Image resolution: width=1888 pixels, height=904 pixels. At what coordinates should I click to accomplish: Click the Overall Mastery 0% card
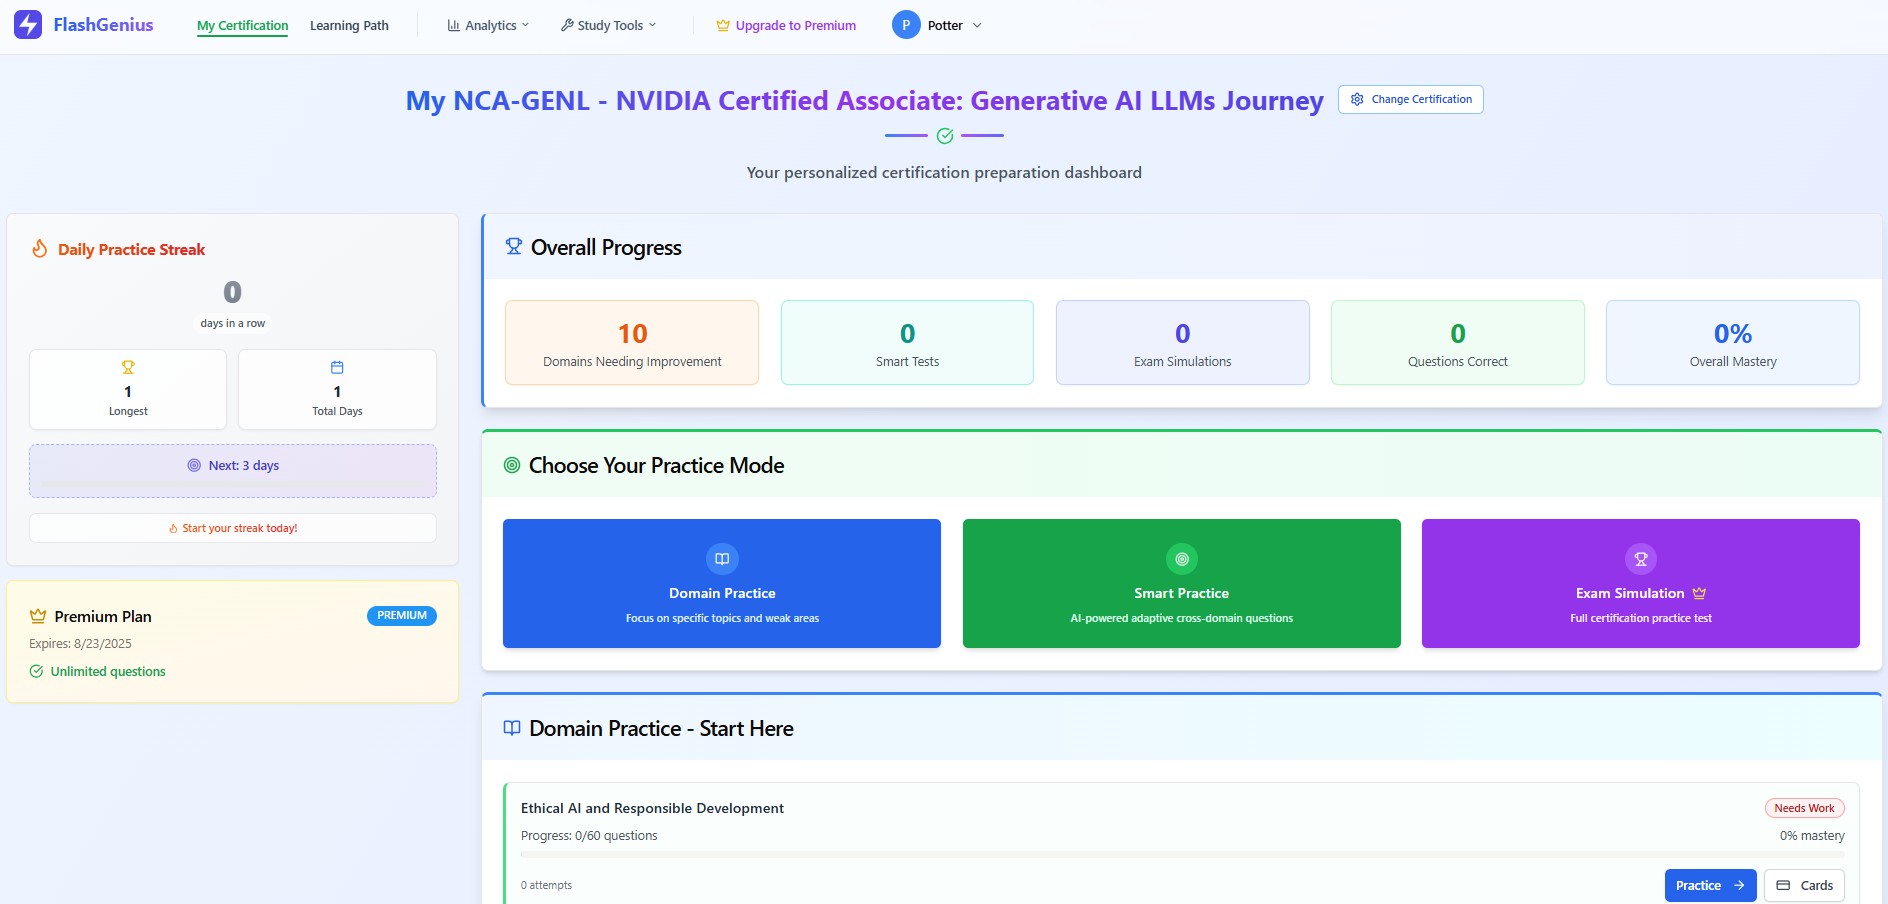point(1733,342)
